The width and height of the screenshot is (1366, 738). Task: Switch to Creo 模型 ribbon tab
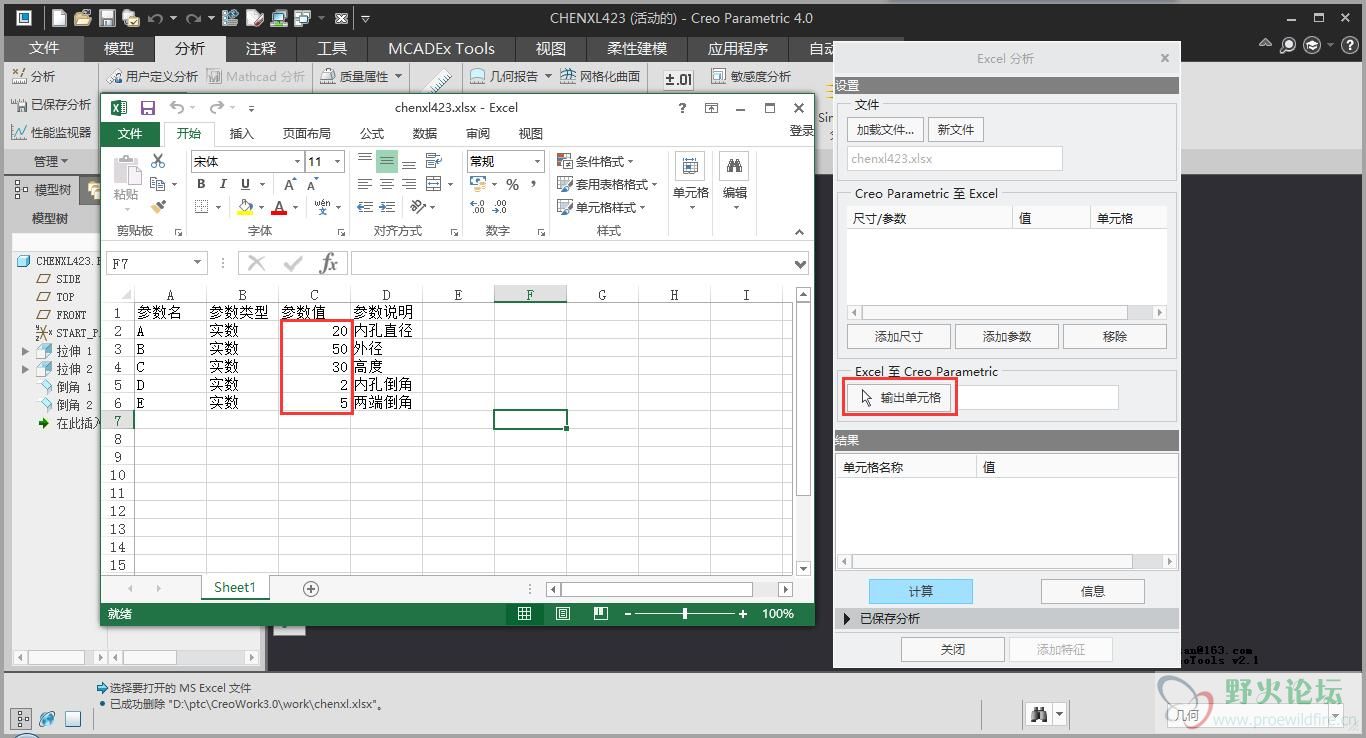pos(119,48)
